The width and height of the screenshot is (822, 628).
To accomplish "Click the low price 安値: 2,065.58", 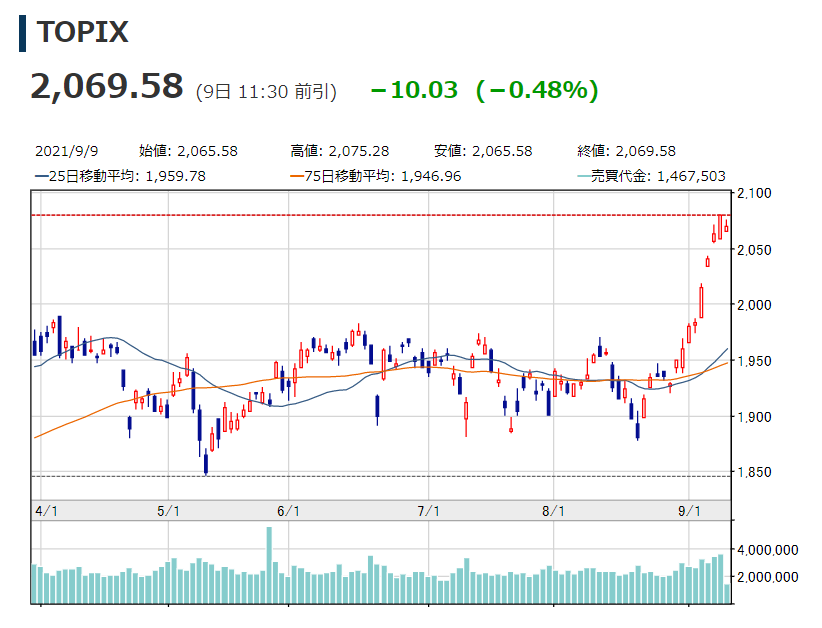I will (x=483, y=151).
